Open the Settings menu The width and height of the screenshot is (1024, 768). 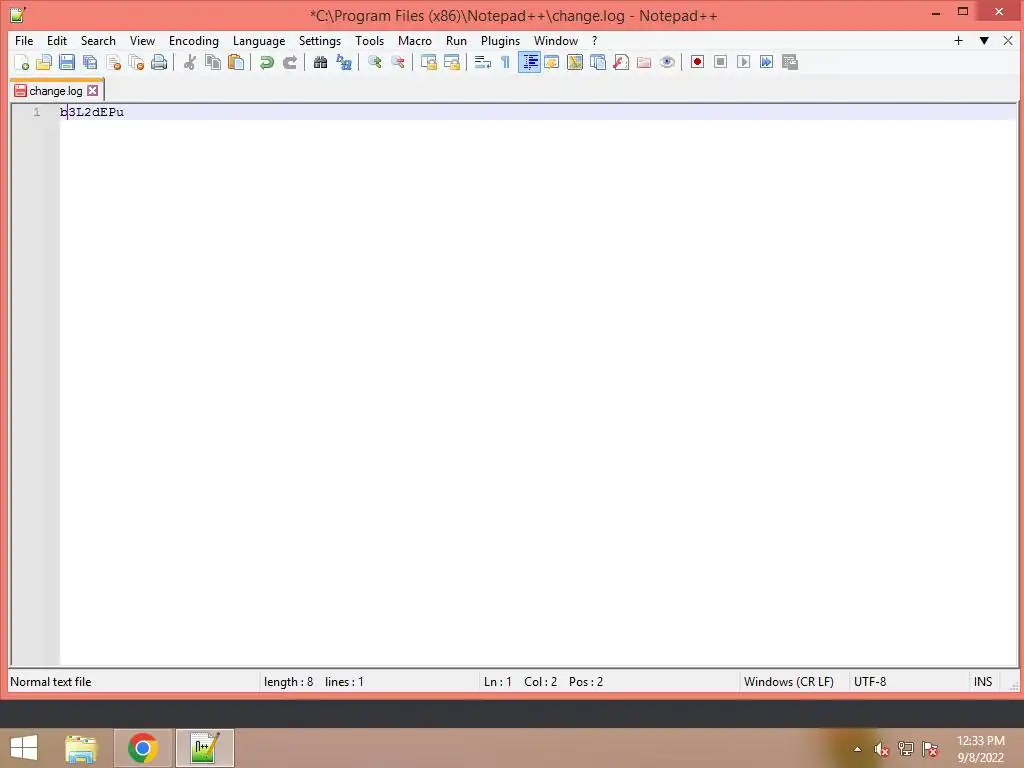tap(320, 40)
